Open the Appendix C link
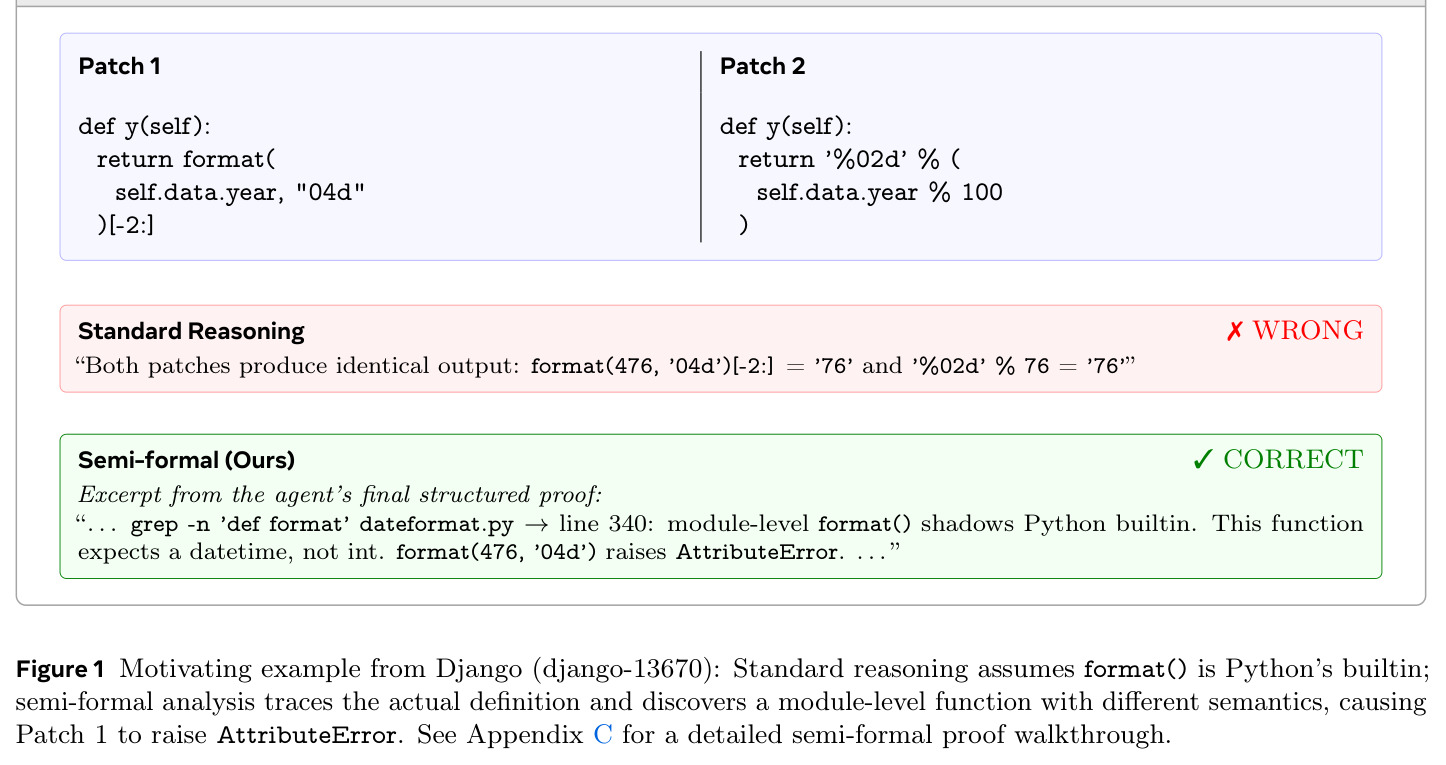The image size is (1446, 765). (x=602, y=736)
